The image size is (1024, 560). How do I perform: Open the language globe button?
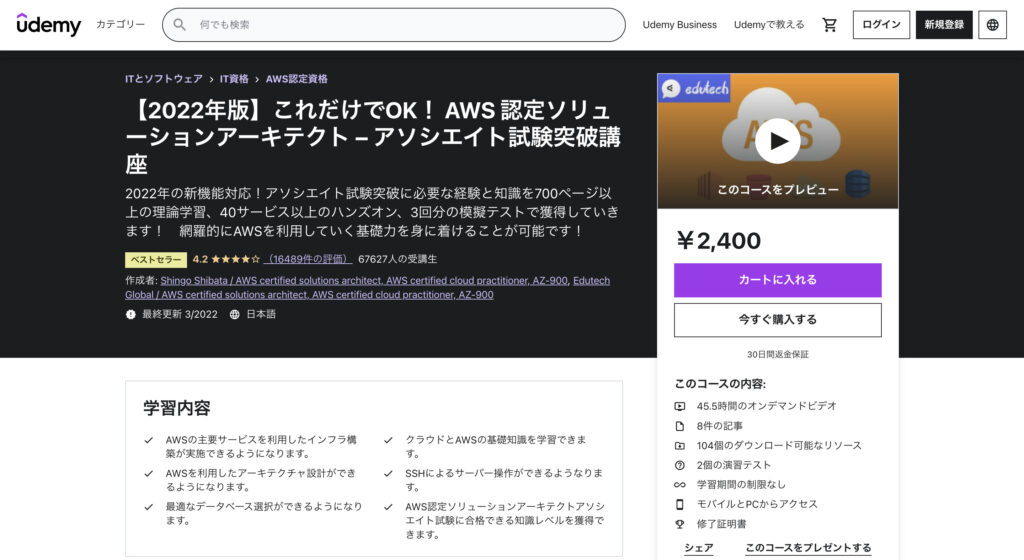pos(992,25)
